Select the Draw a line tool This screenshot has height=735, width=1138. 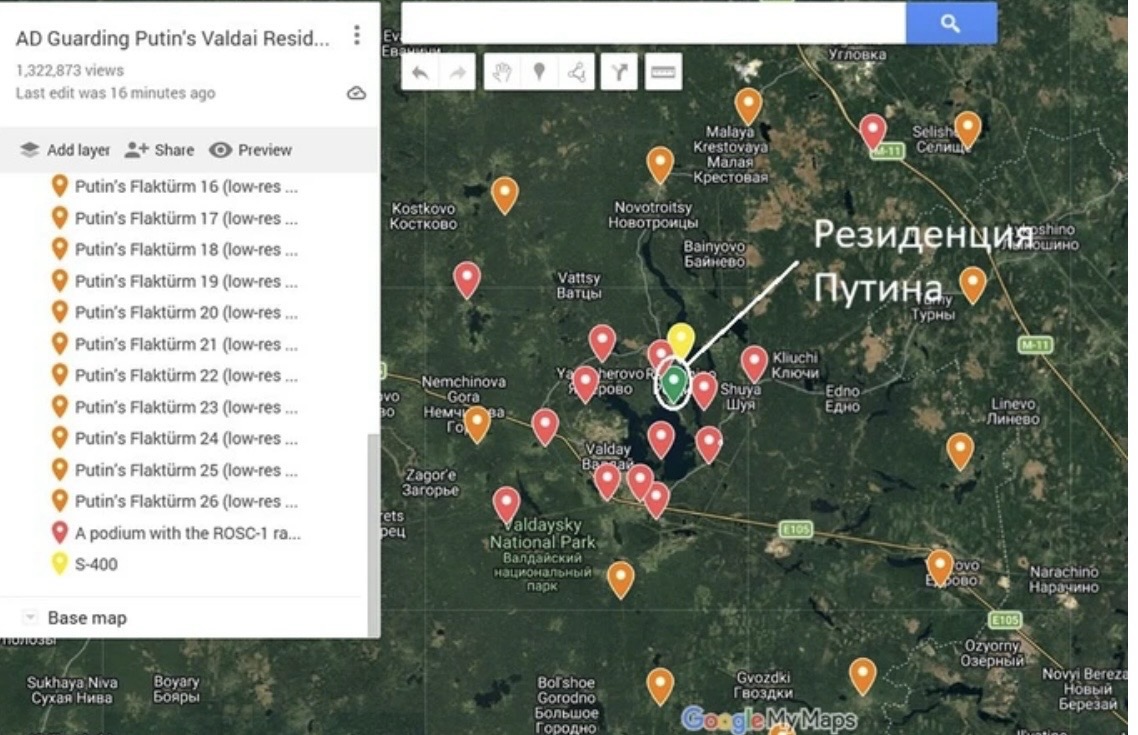pos(576,72)
